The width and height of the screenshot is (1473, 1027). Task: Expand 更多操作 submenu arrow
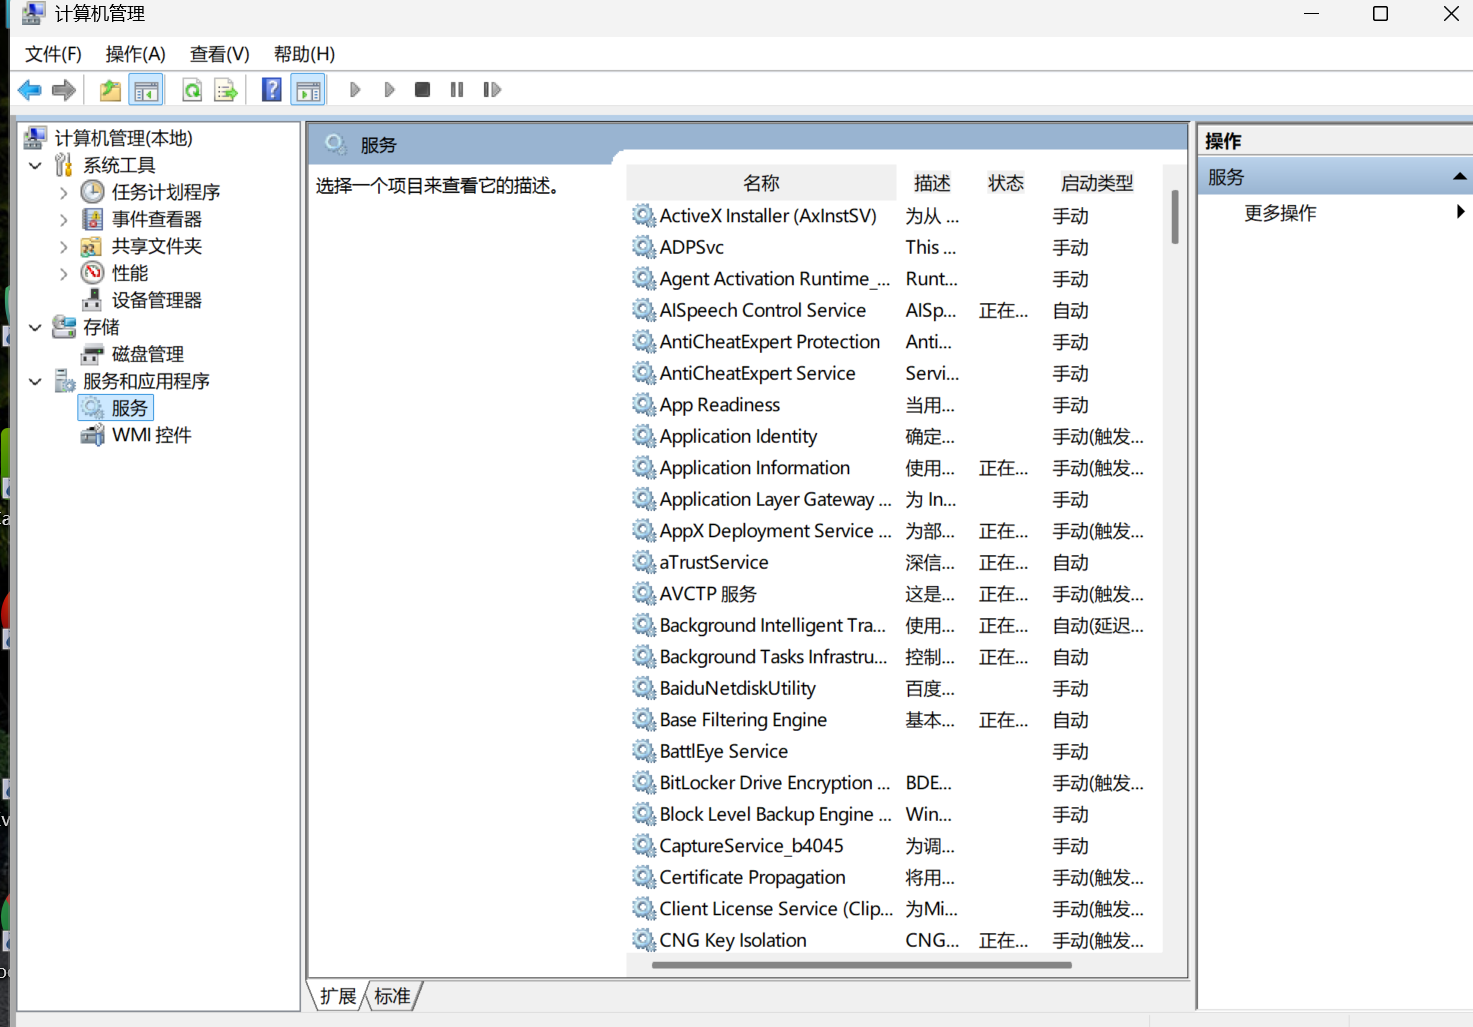point(1461,212)
